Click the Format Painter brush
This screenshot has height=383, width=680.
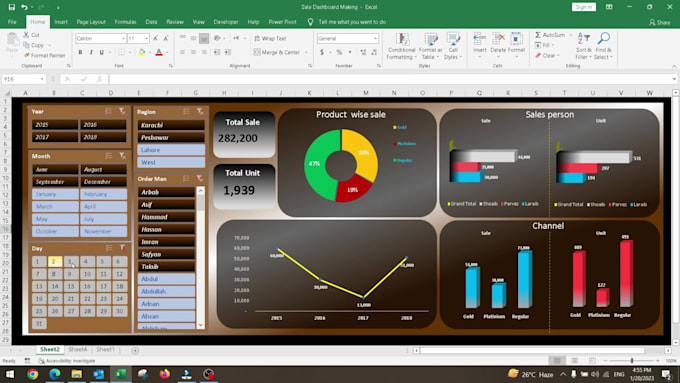[27, 56]
